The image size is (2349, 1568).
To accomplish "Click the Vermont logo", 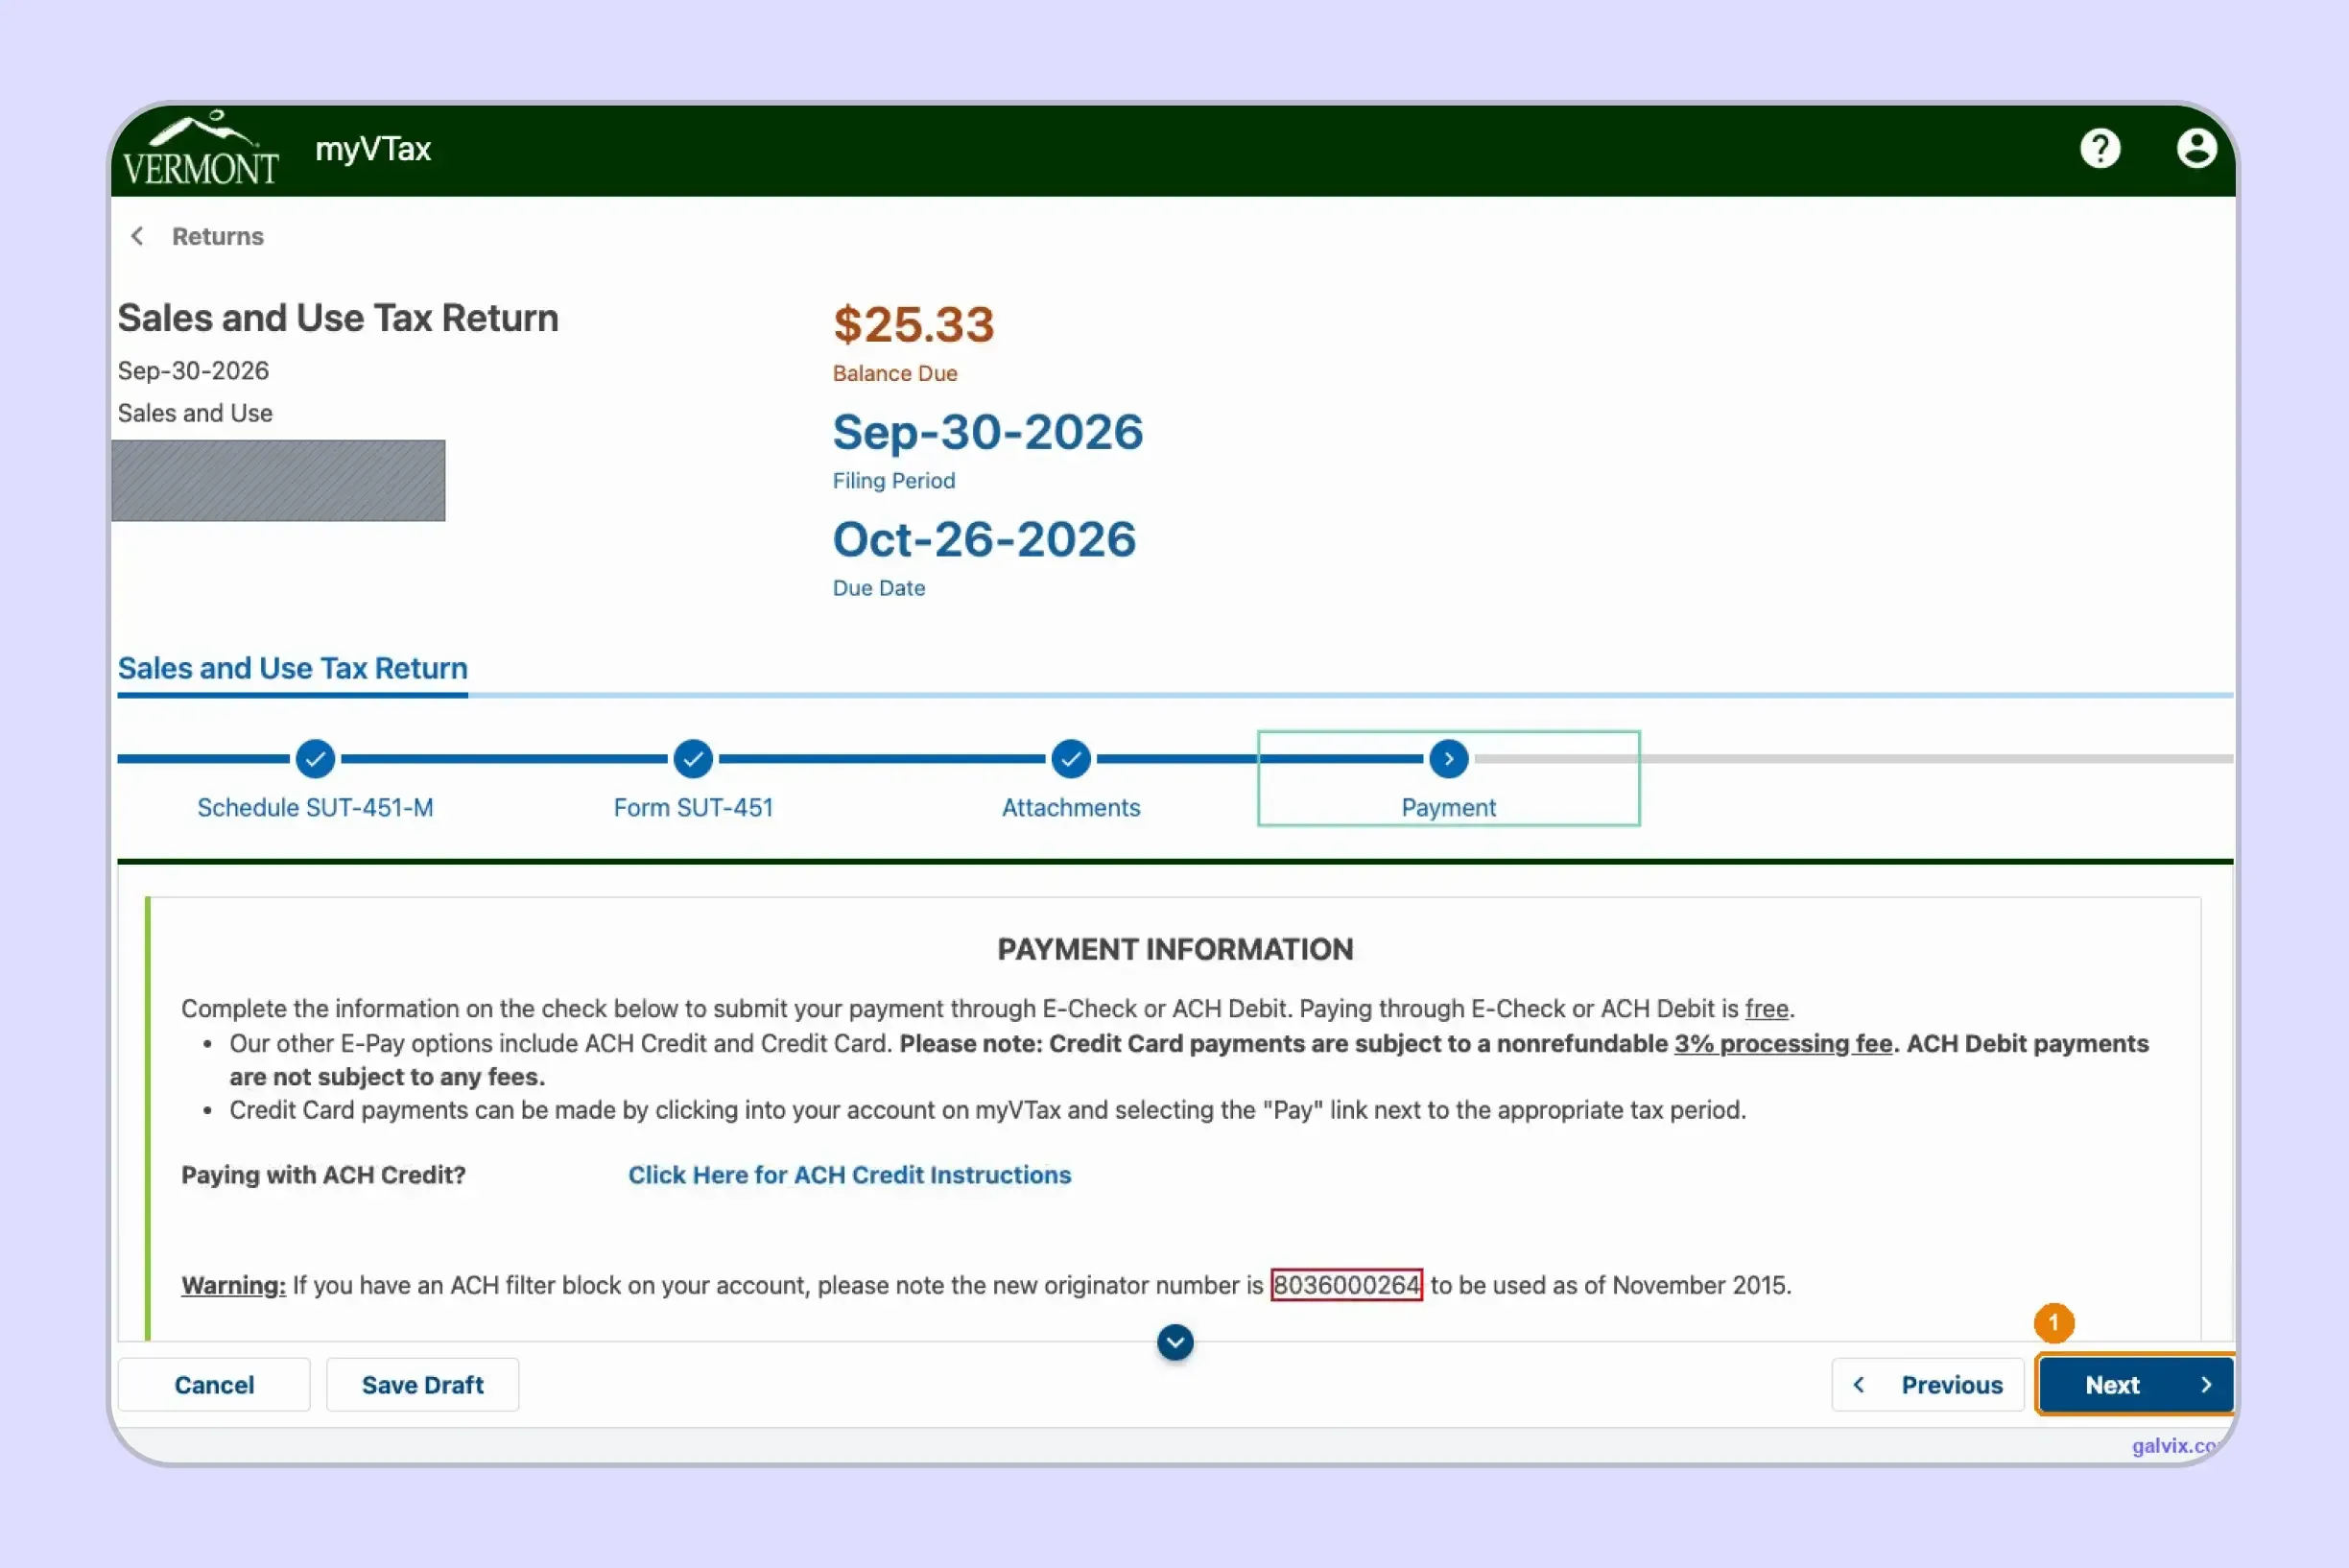I will pyautogui.click(x=200, y=149).
